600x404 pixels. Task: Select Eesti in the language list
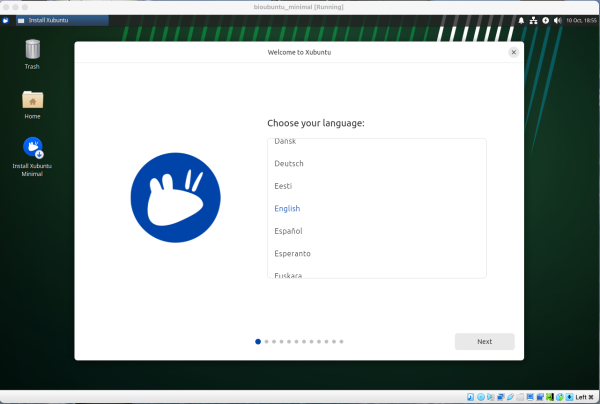283,186
